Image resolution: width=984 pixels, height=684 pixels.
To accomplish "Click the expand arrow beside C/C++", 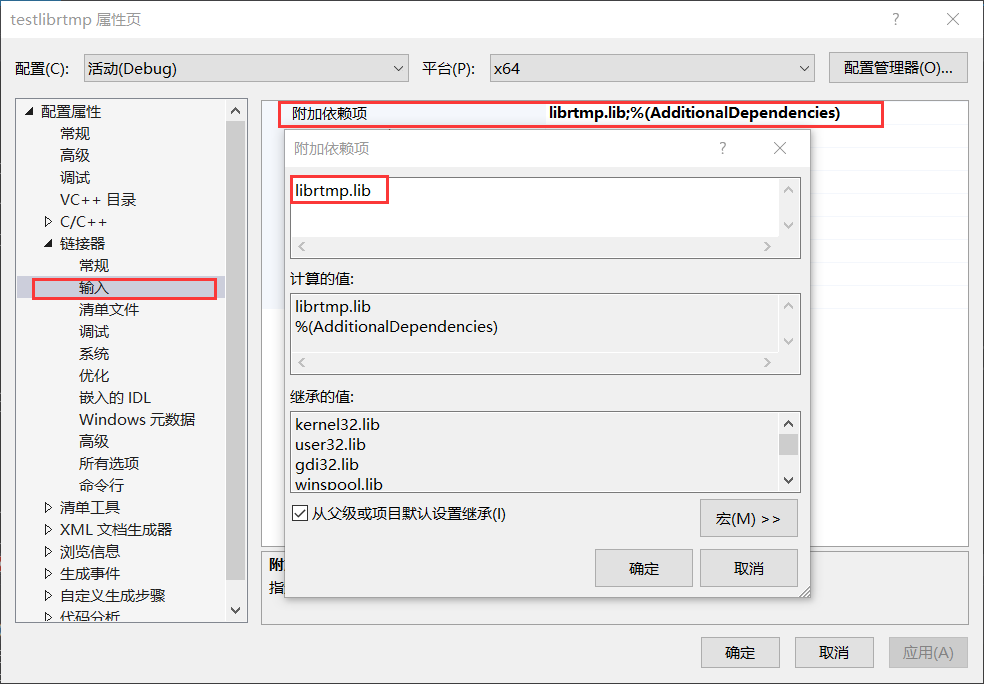I will coord(49,221).
